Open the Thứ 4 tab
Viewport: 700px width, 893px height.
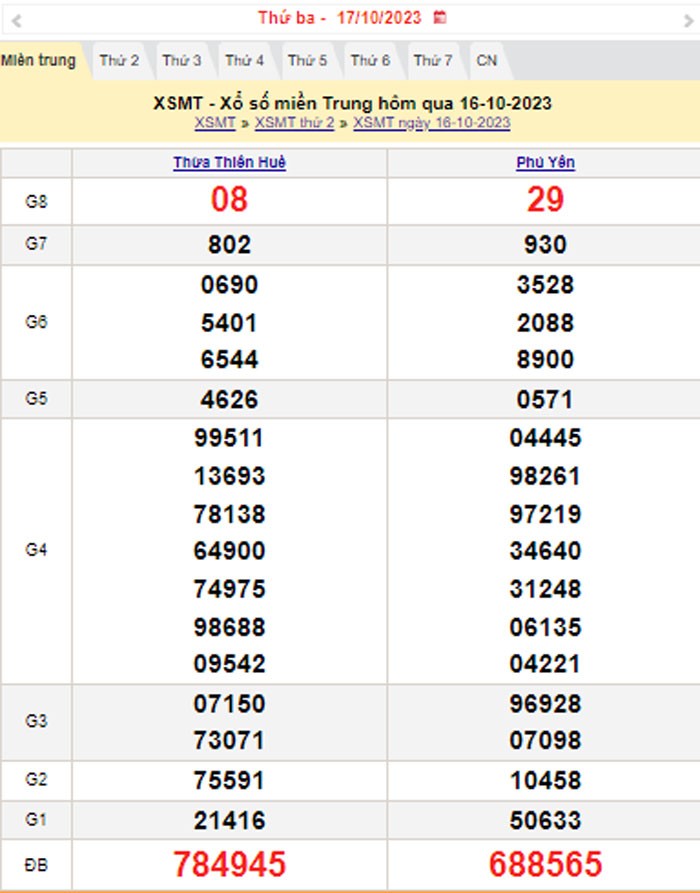click(x=244, y=61)
